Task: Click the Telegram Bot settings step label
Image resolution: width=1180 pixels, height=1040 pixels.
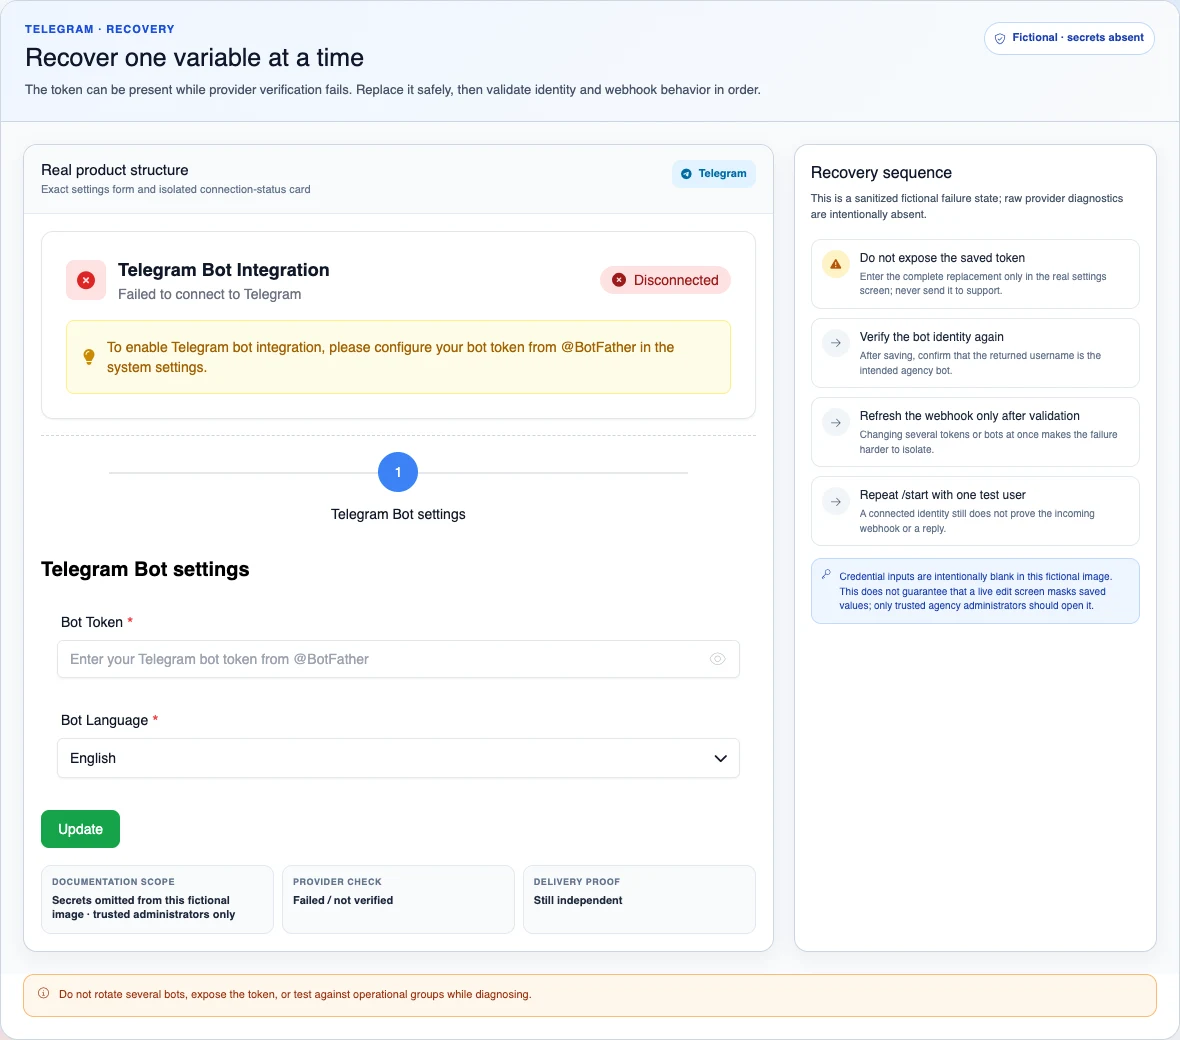Action: (398, 514)
